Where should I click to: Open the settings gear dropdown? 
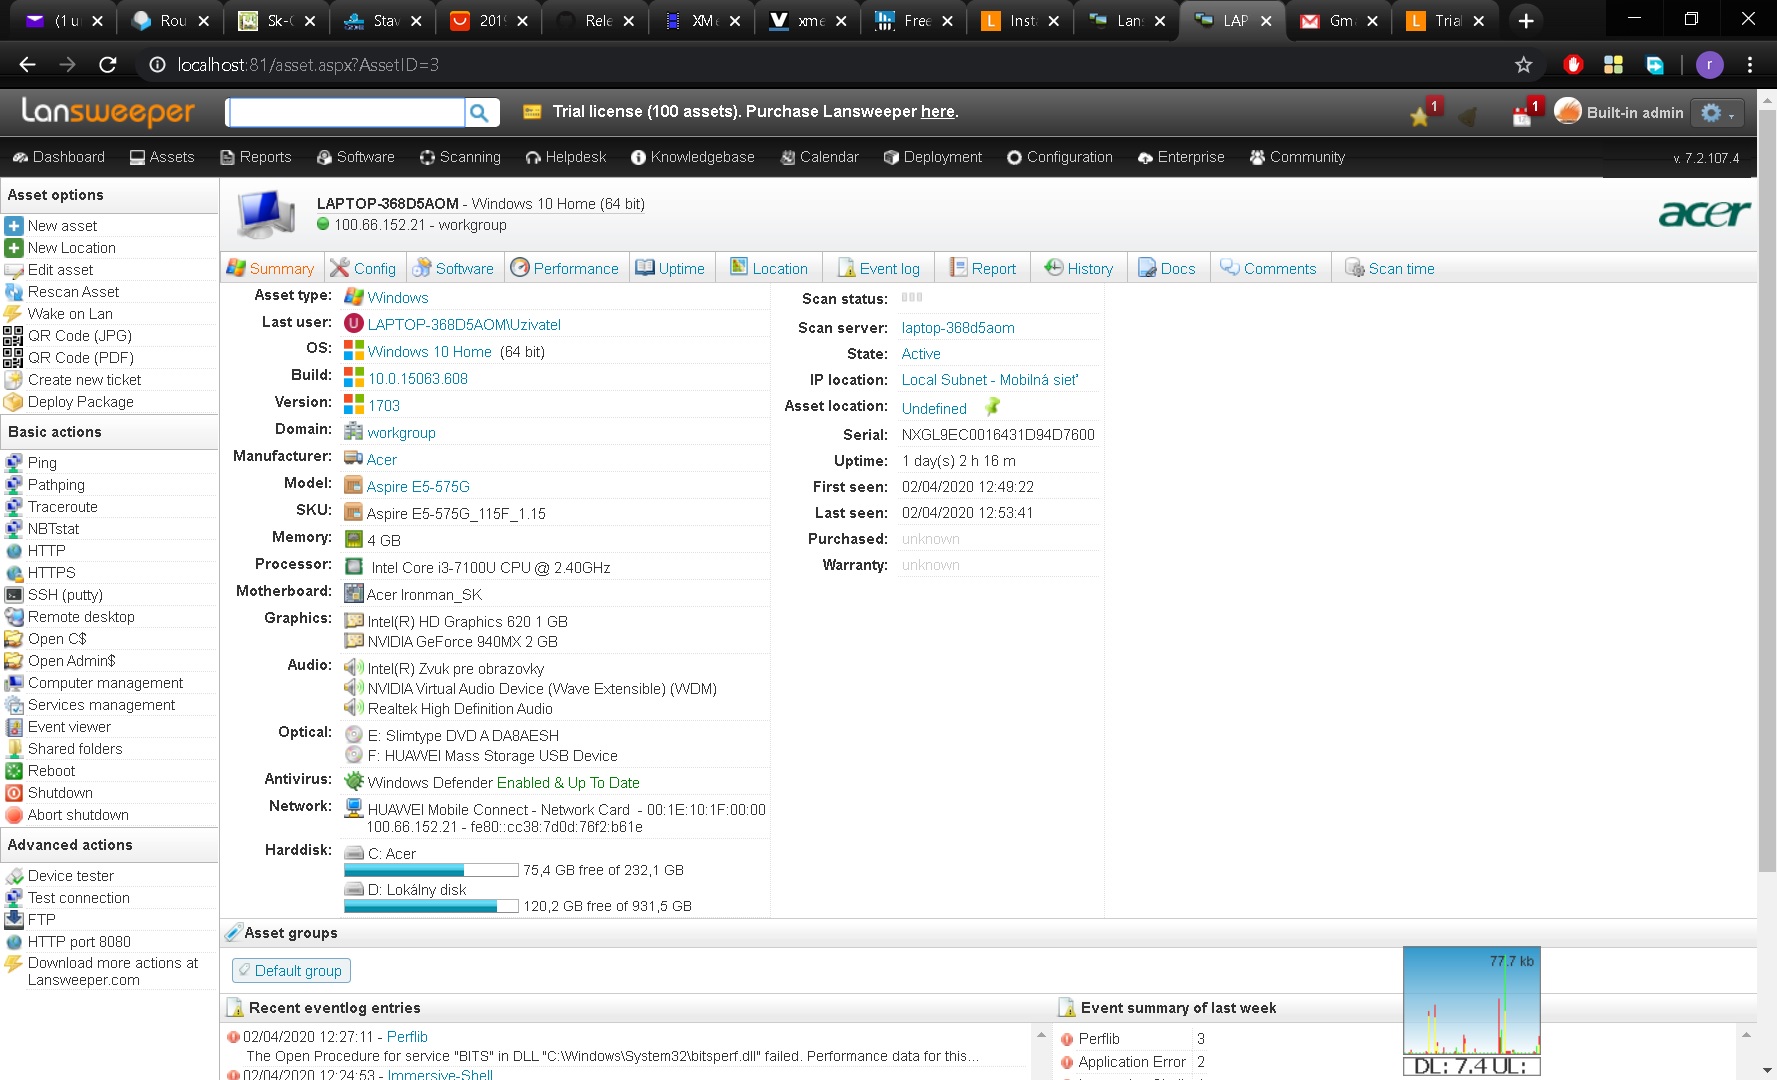[x=1716, y=113]
